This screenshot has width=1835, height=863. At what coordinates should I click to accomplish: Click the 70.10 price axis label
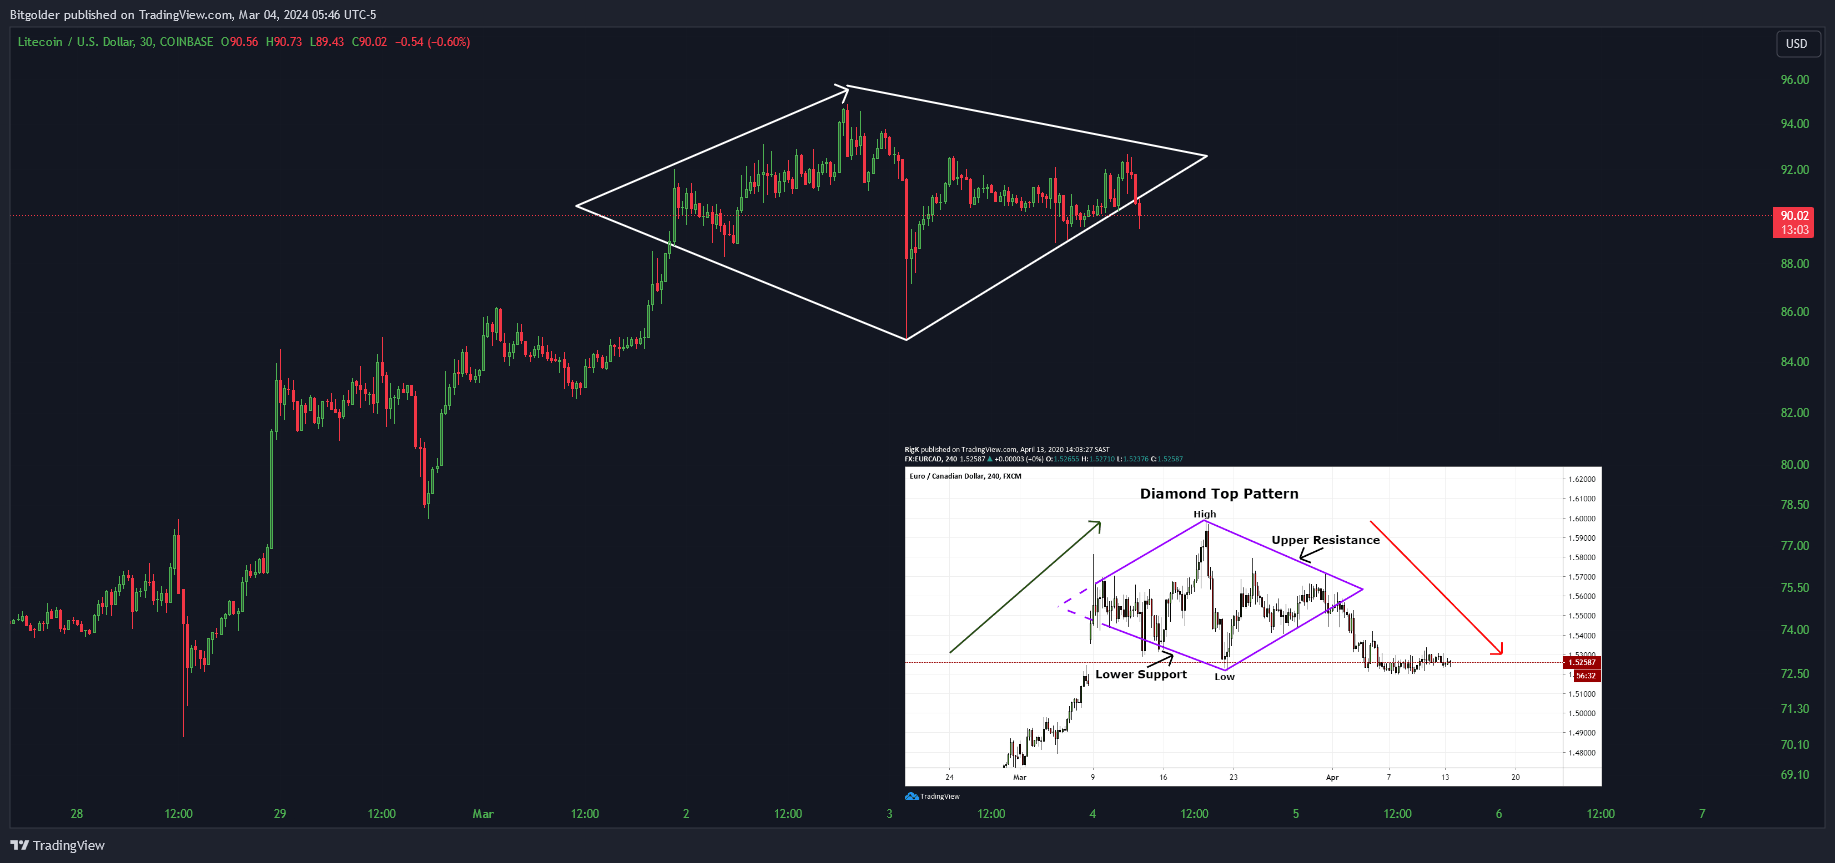pos(1795,745)
